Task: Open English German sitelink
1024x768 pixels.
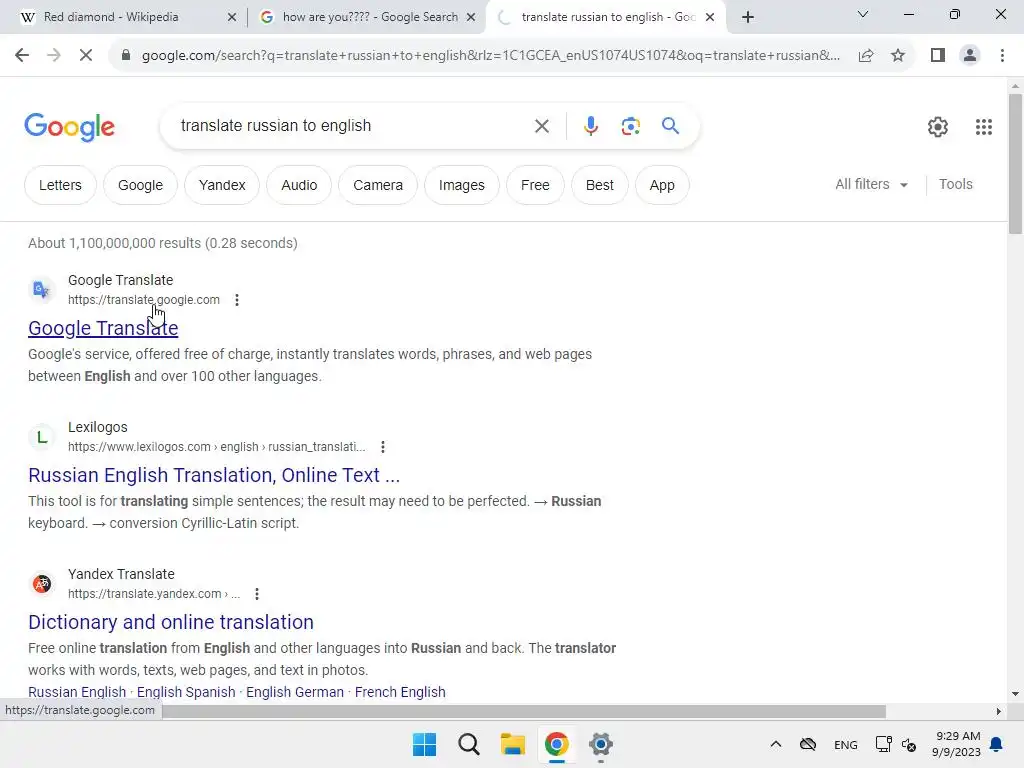Action: pos(295,692)
